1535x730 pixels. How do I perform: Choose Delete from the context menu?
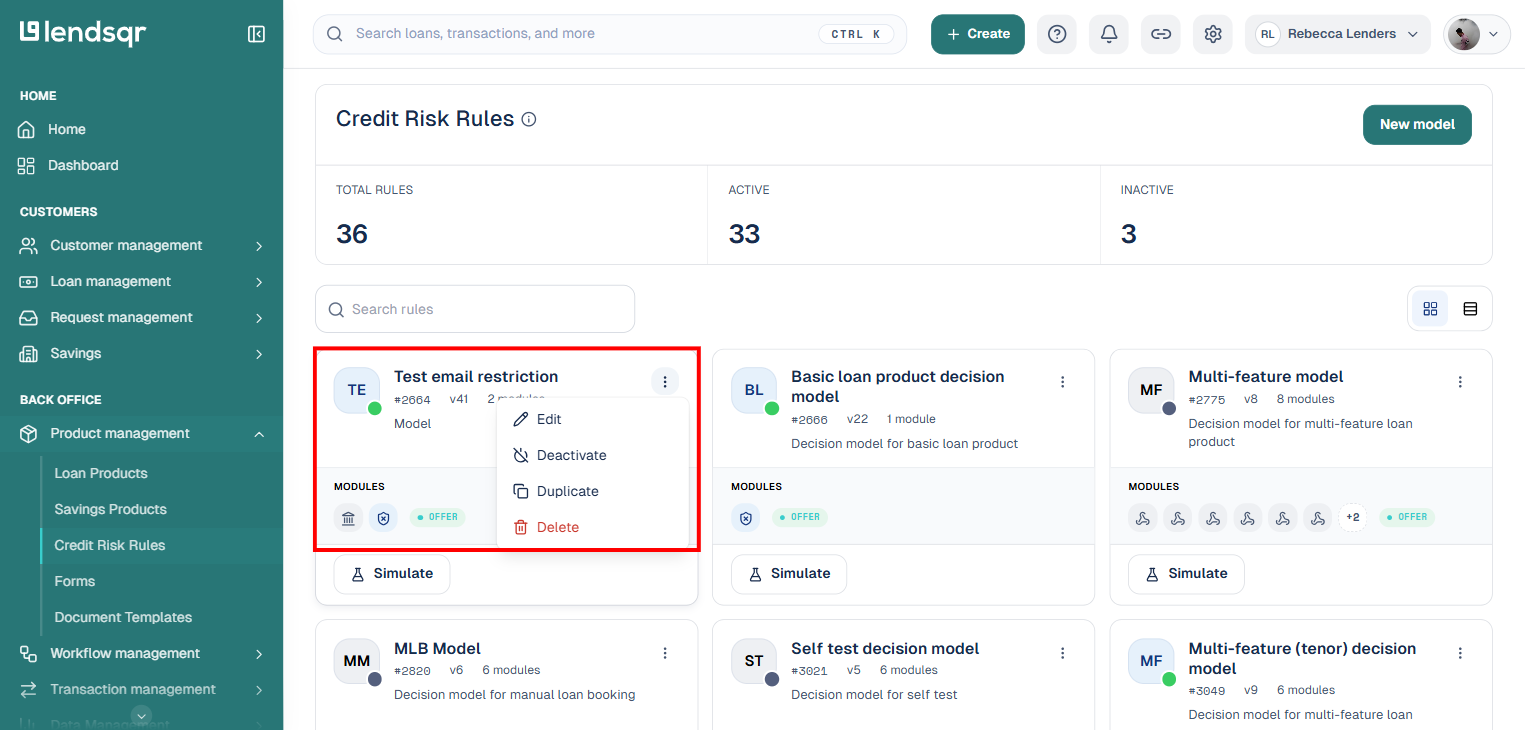point(592,528)
